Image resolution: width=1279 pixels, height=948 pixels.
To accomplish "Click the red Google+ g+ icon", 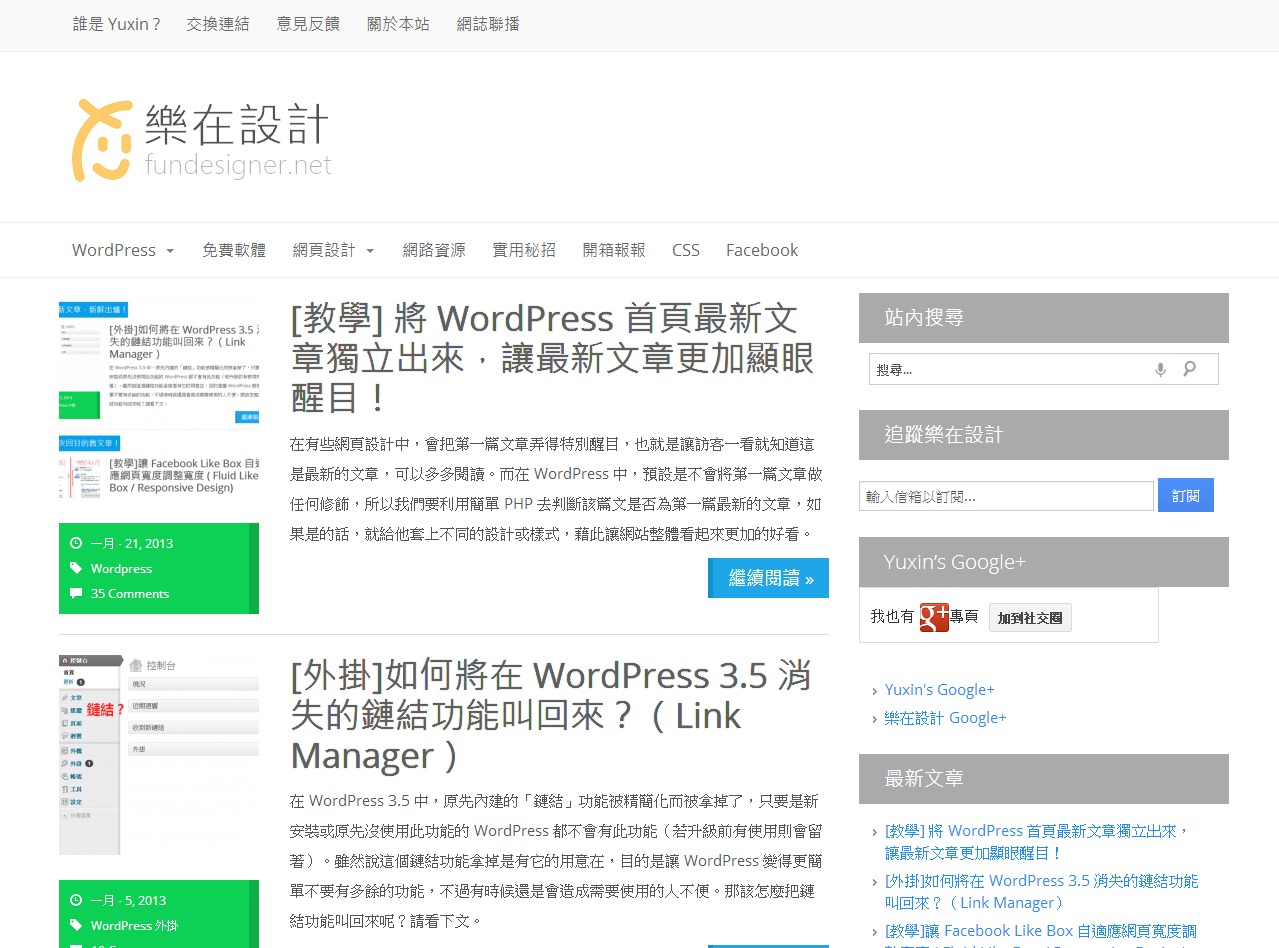I will point(934,617).
